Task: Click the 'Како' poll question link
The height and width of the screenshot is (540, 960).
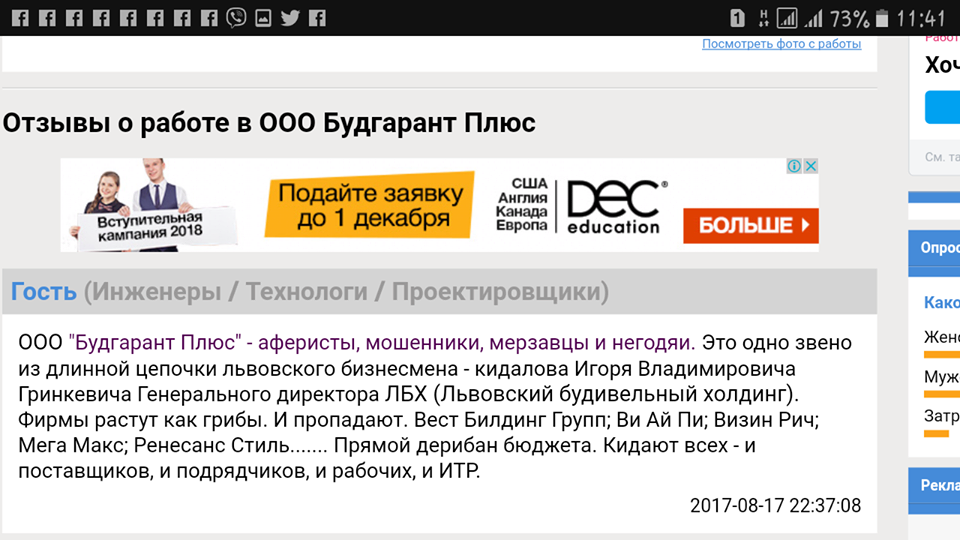Action: pos(942,302)
